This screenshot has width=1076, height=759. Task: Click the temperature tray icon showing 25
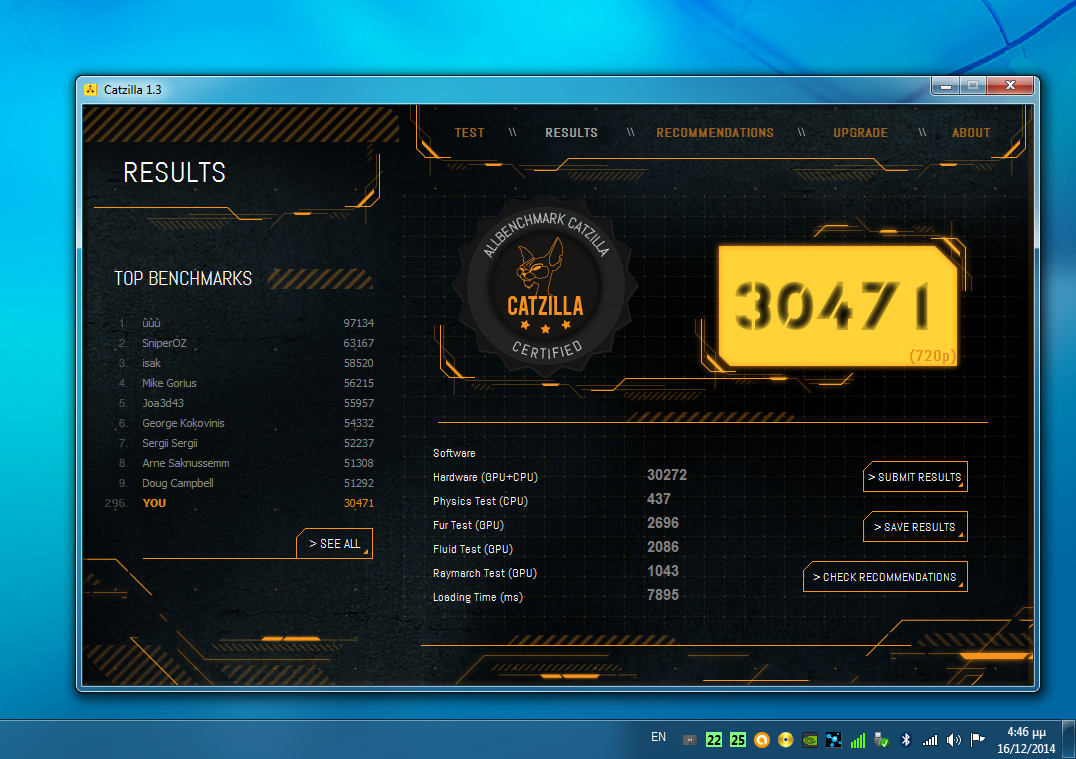tap(738, 740)
